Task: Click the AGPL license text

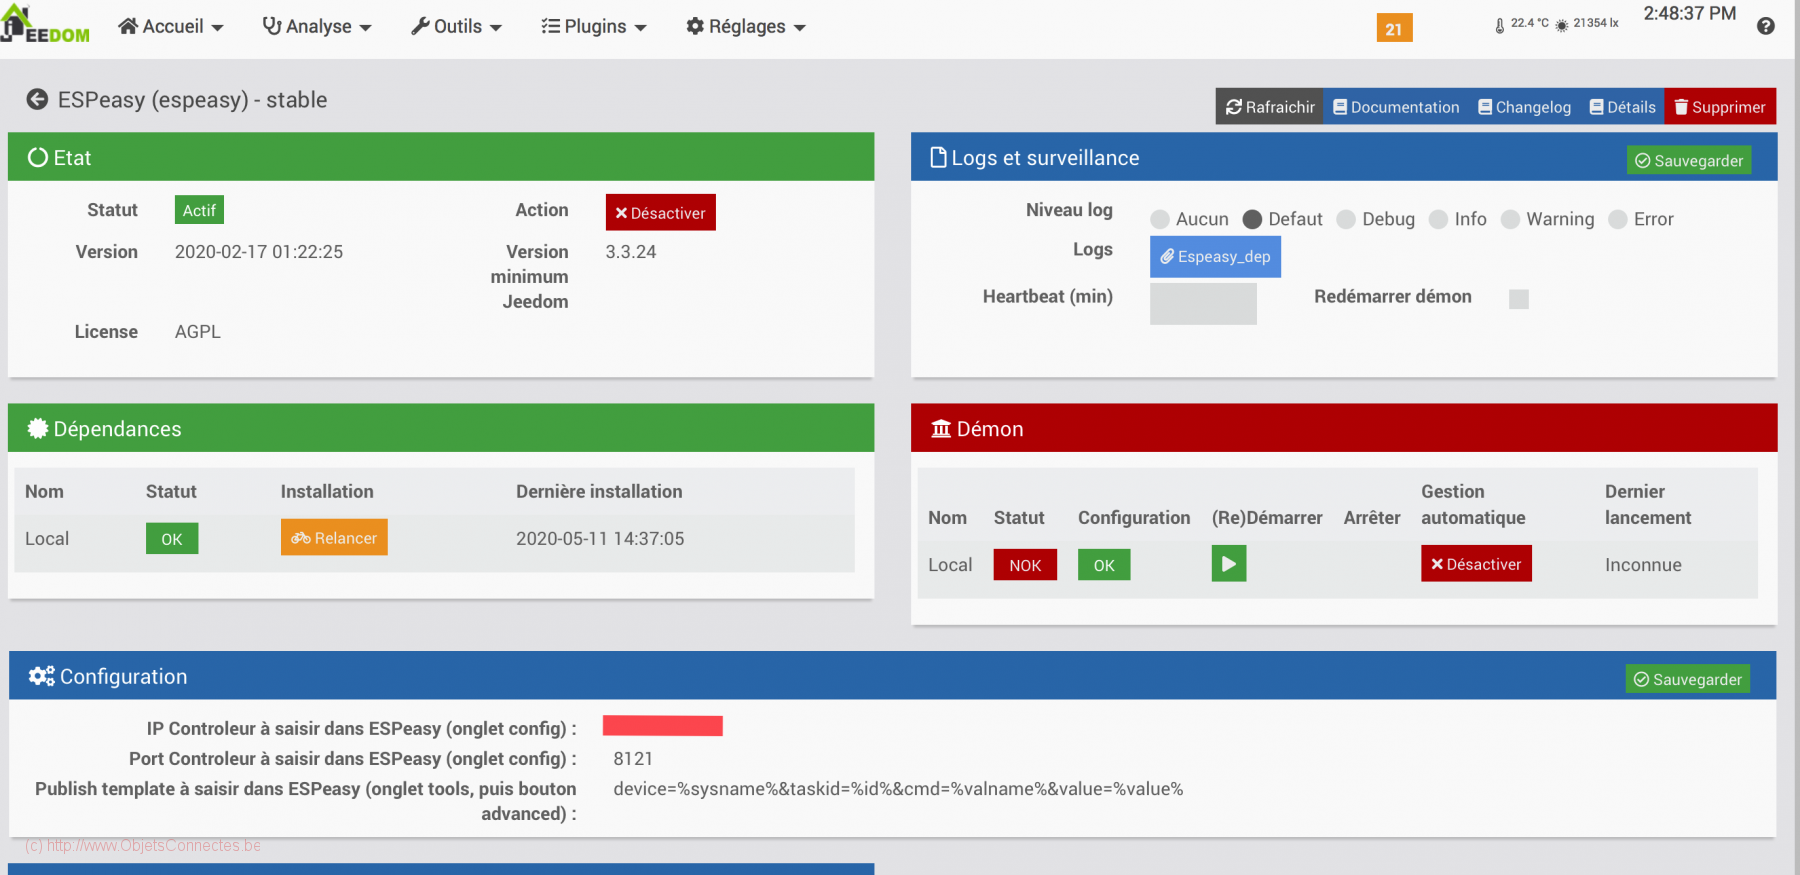Action: [198, 331]
